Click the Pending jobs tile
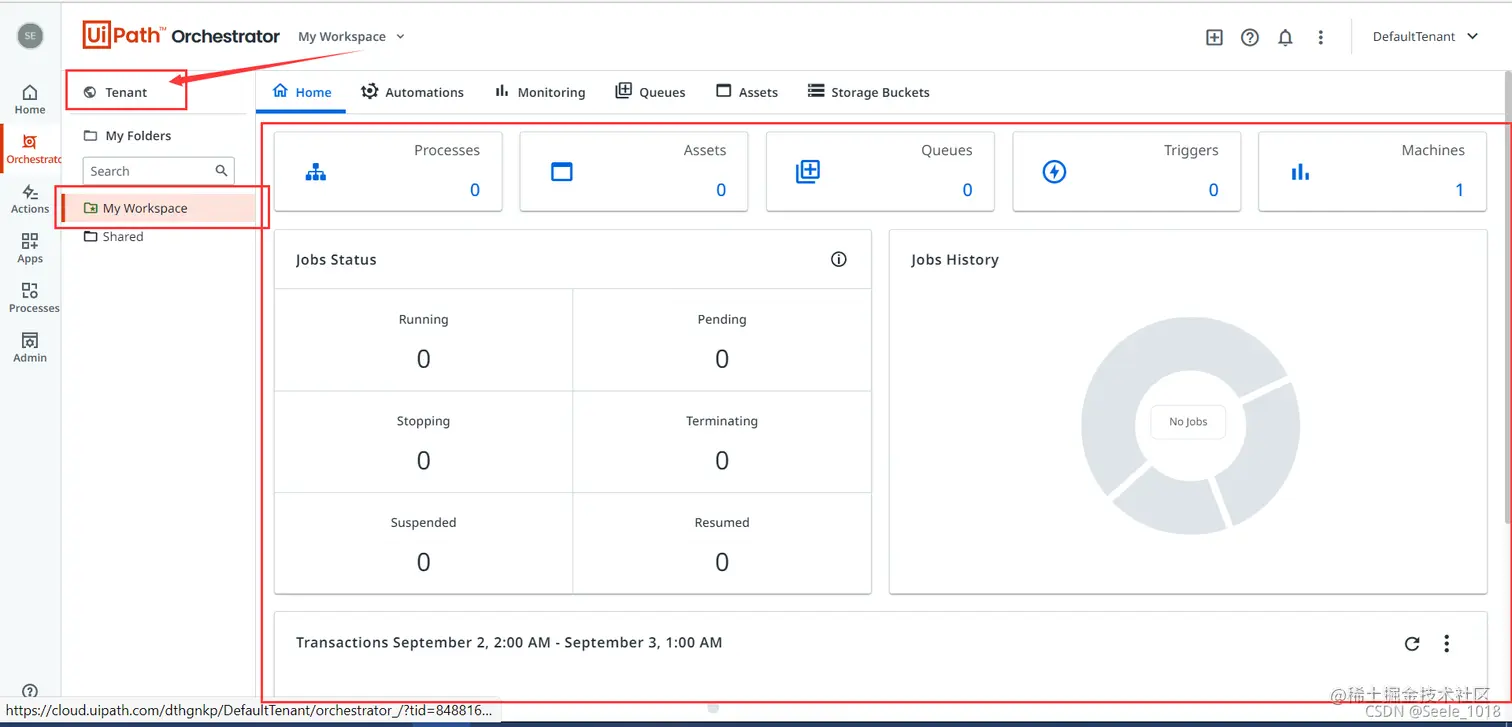Image resolution: width=1512 pixels, height=727 pixels. pos(722,340)
